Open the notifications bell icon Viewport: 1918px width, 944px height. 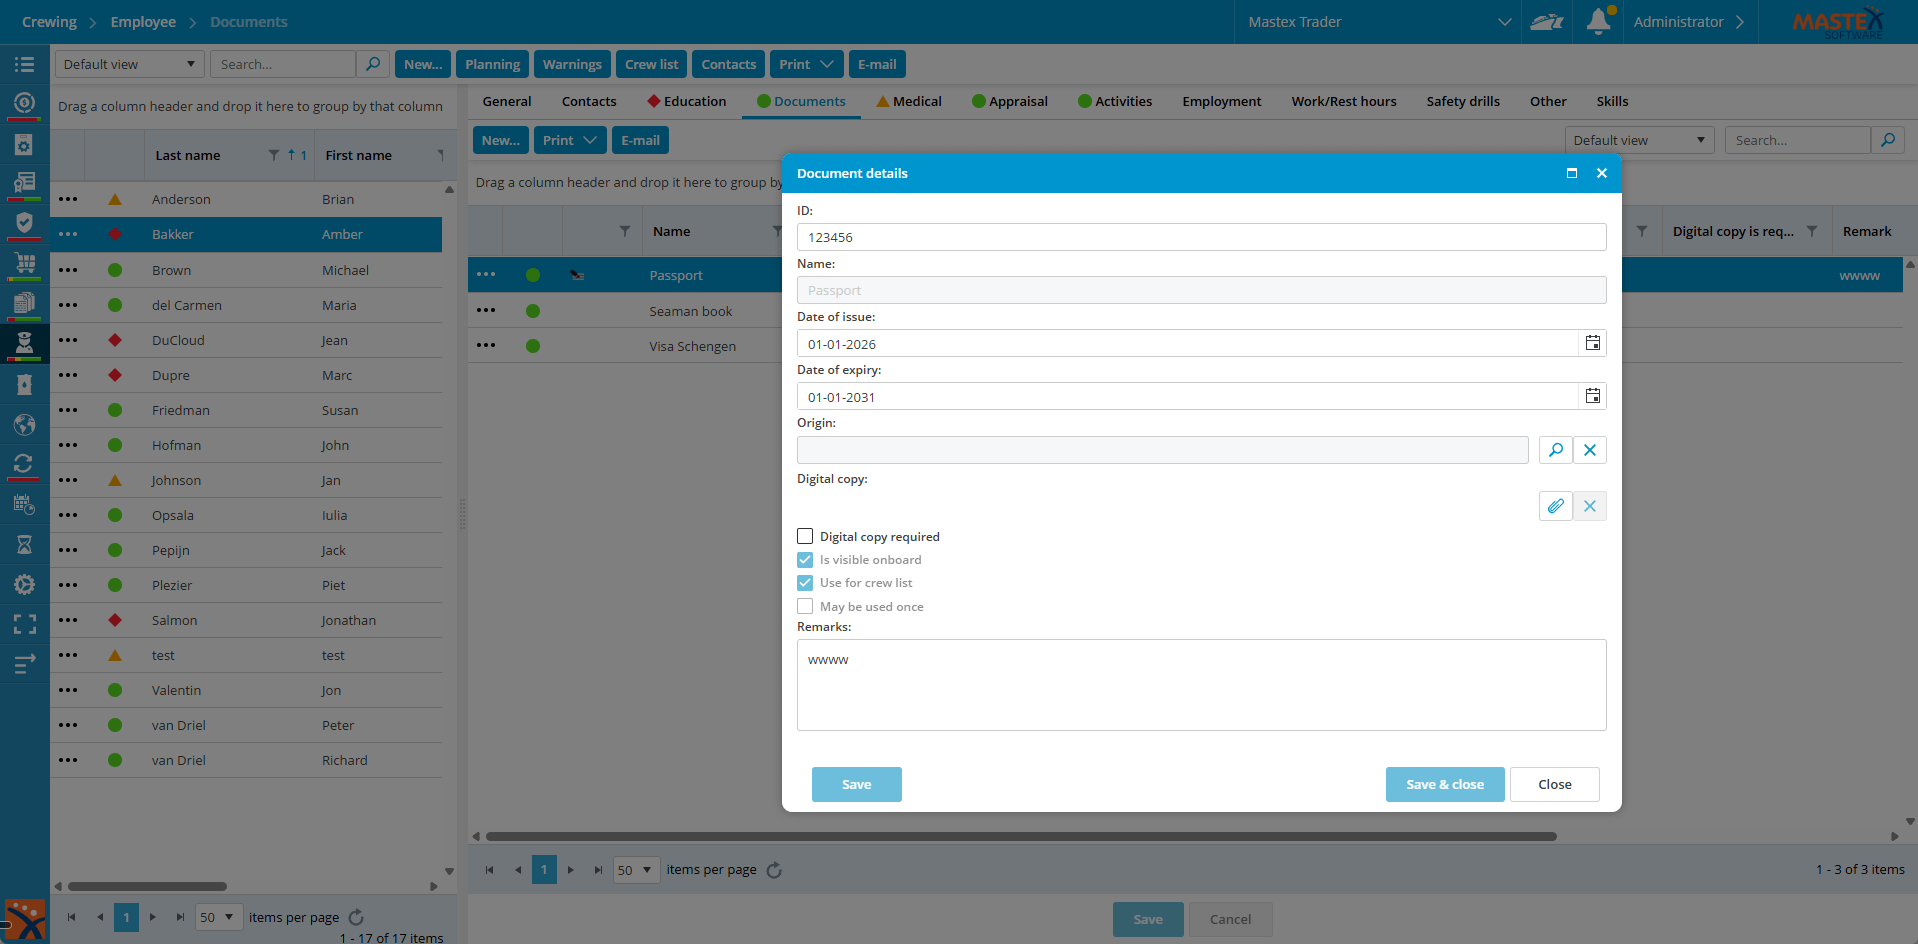[x=1598, y=21]
